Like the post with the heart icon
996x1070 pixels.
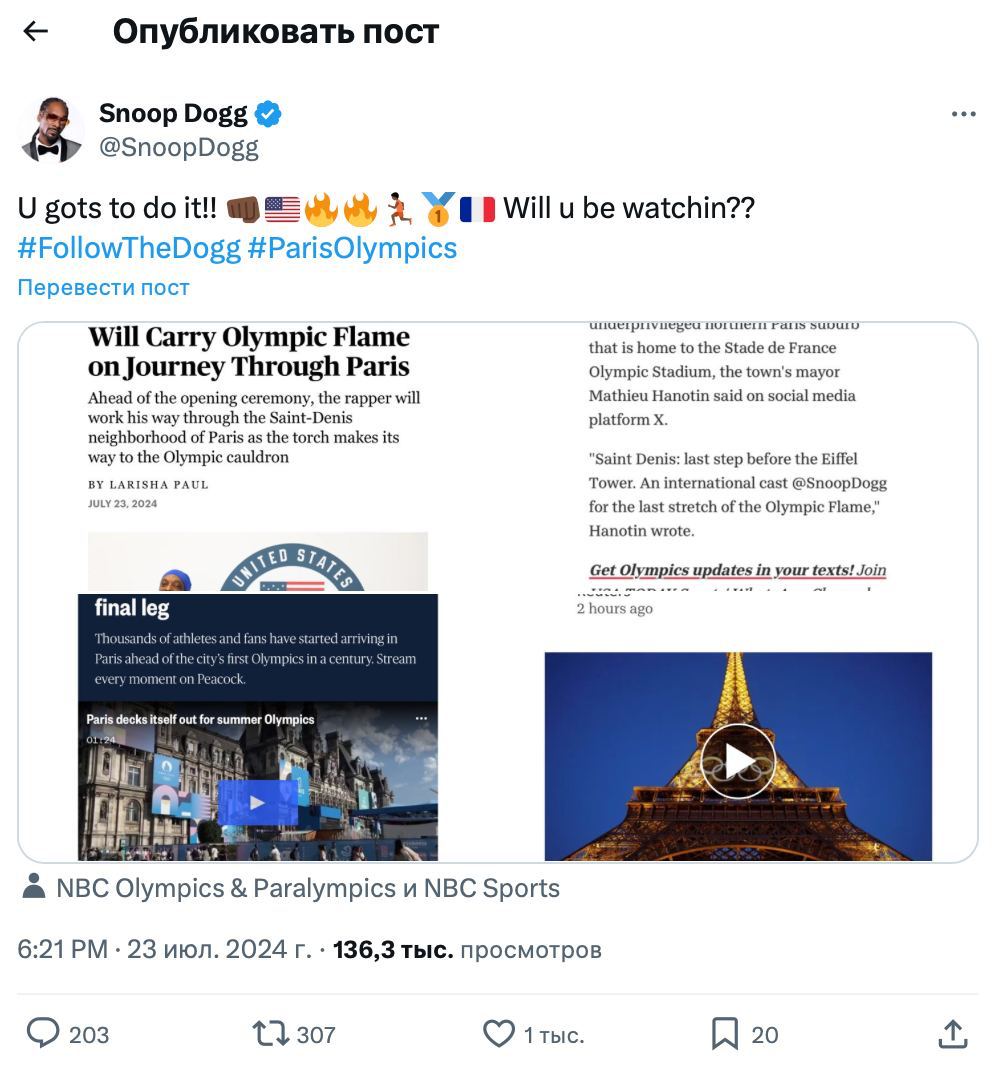(x=533, y=1034)
